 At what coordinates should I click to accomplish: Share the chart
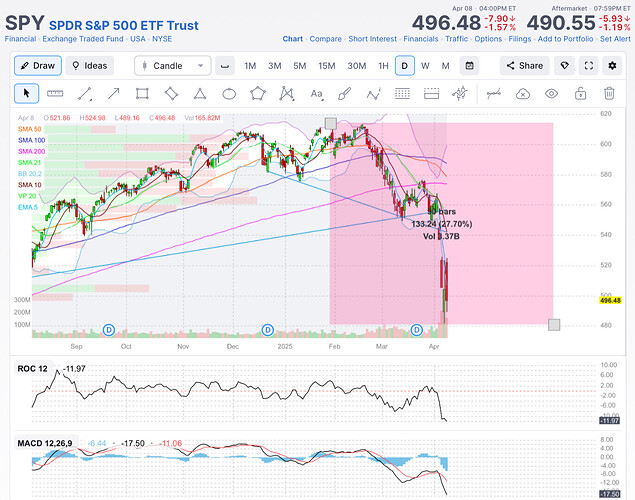[524, 66]
